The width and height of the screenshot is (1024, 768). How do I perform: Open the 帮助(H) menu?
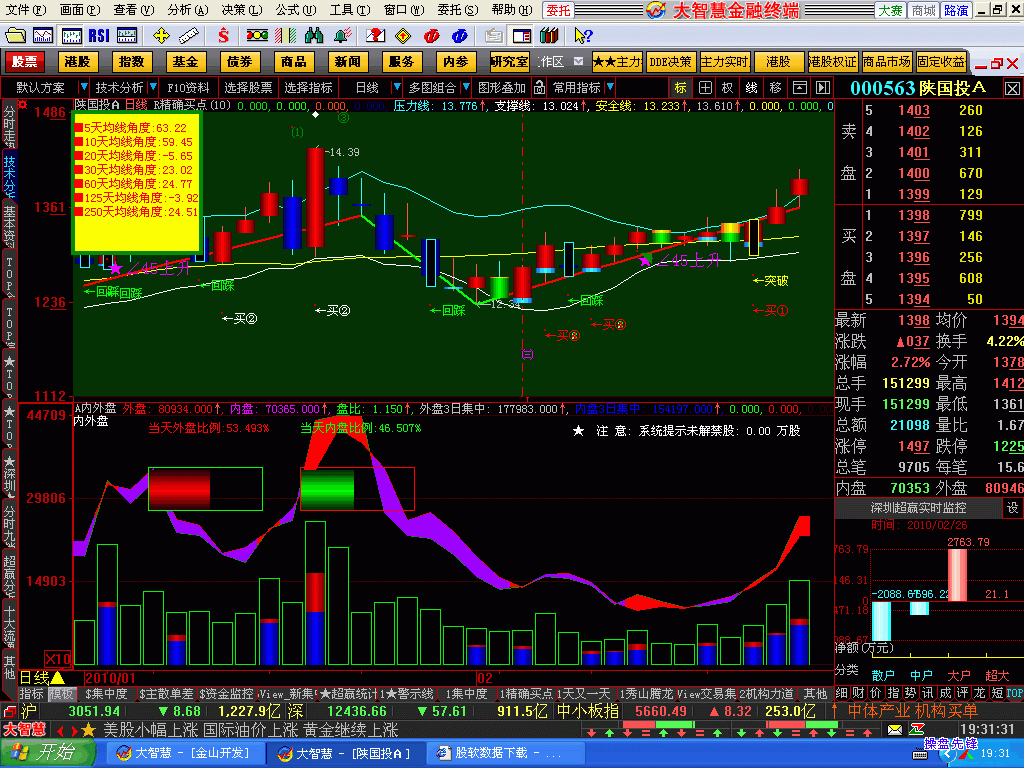[x=511, y=10]
